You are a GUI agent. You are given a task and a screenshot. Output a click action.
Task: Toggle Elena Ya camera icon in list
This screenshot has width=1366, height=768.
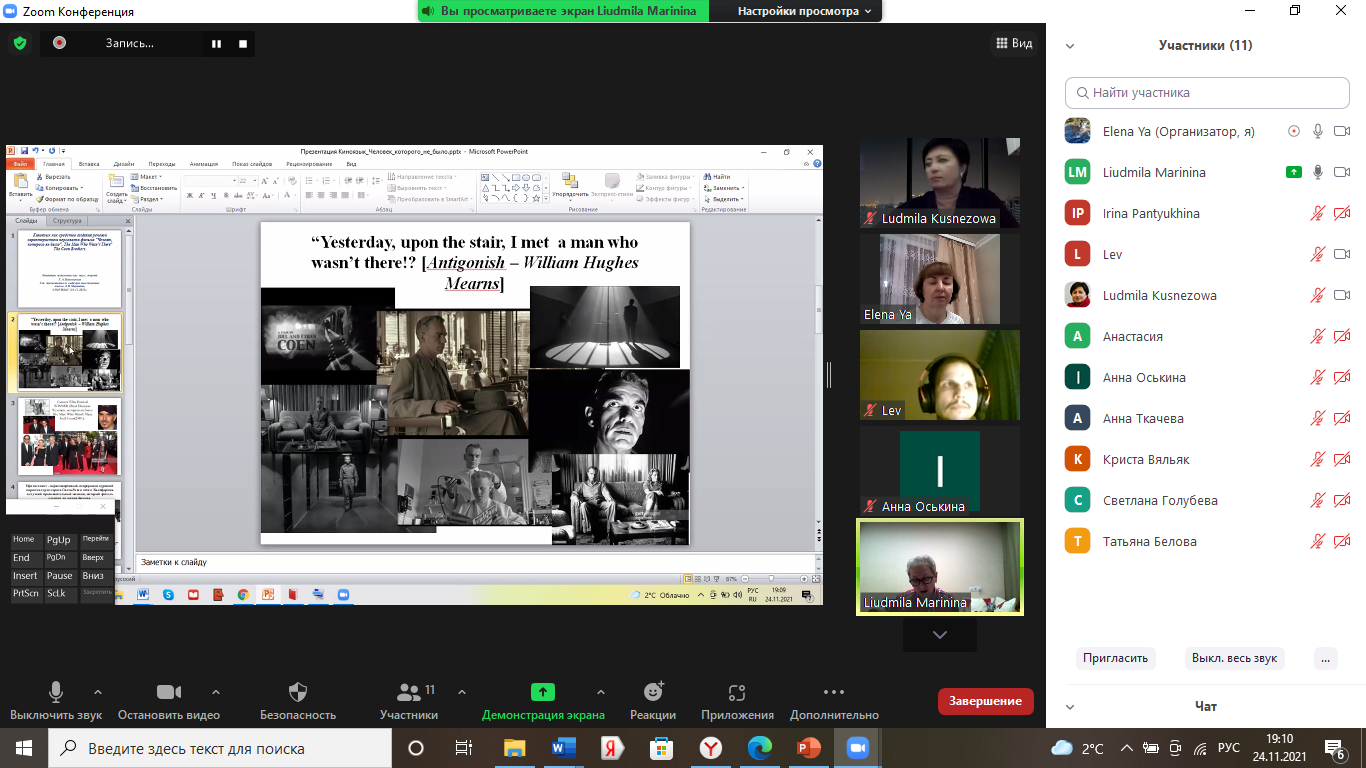1342,131
